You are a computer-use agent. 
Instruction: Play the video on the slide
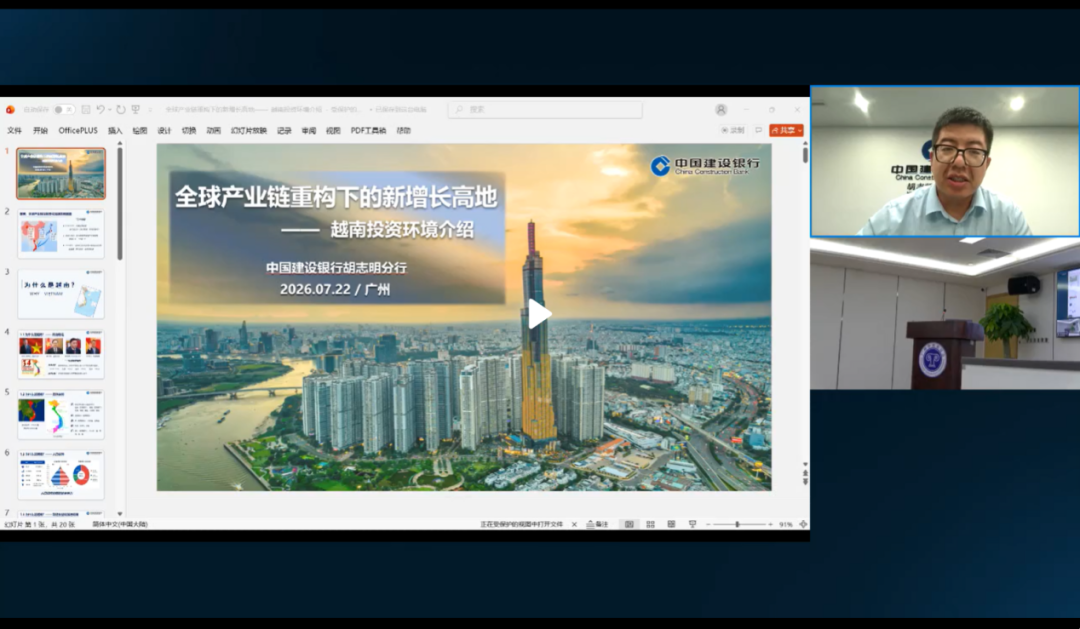tap(539, 314)
